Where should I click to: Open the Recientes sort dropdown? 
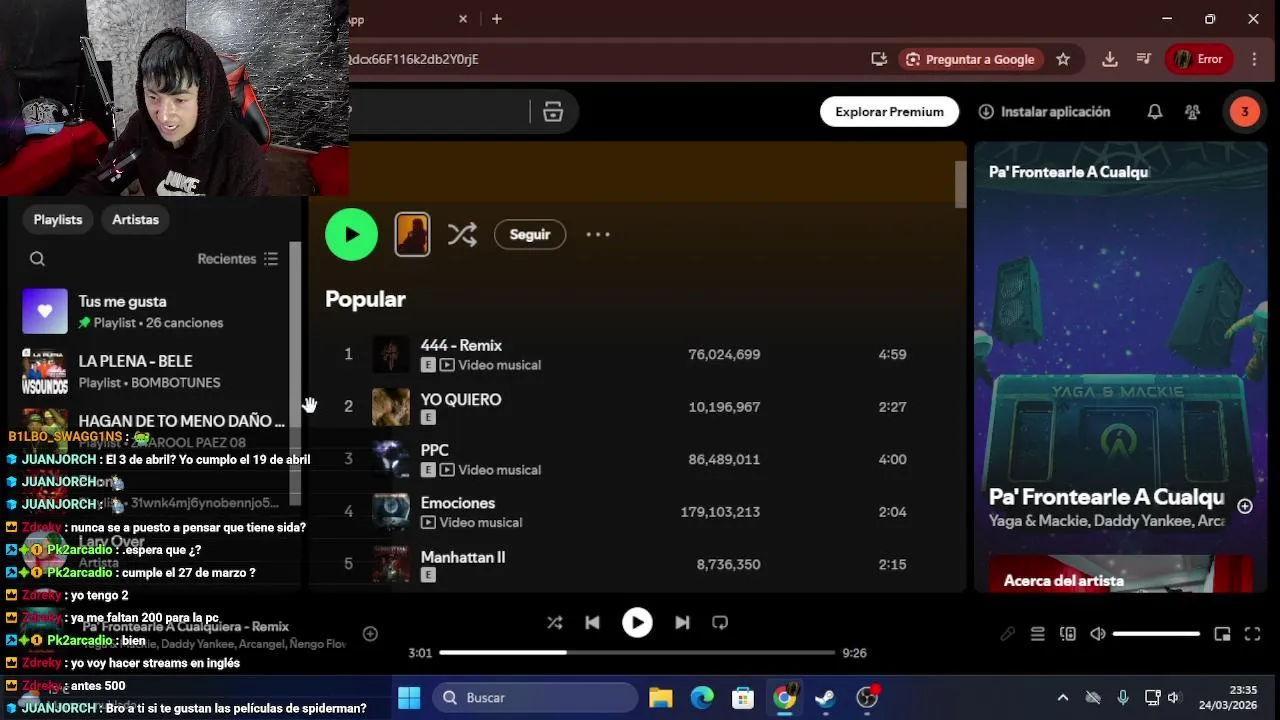pyautogui.click(x=238, y=259)
